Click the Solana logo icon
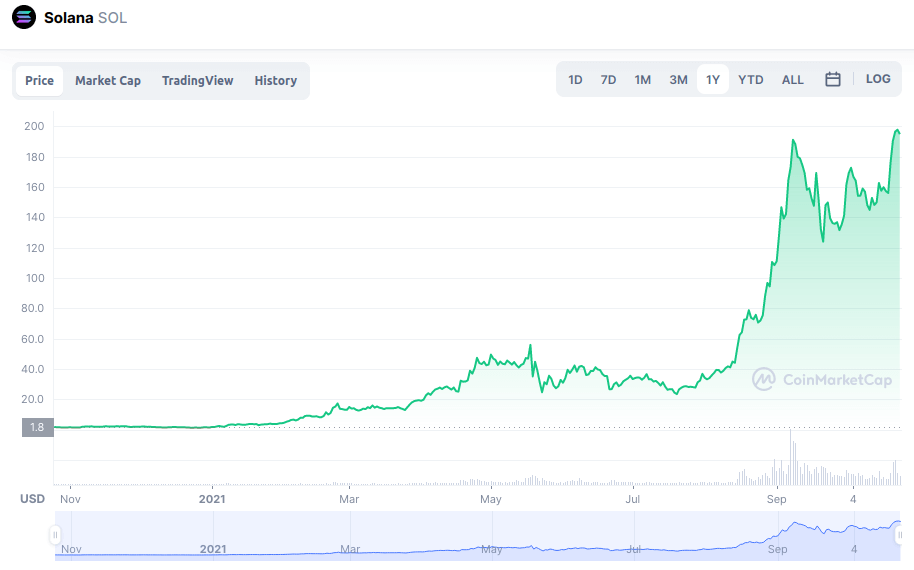Image resolution: width=914 pixels, height=570 pixels. pyautogui.click(x=24, y=18)
